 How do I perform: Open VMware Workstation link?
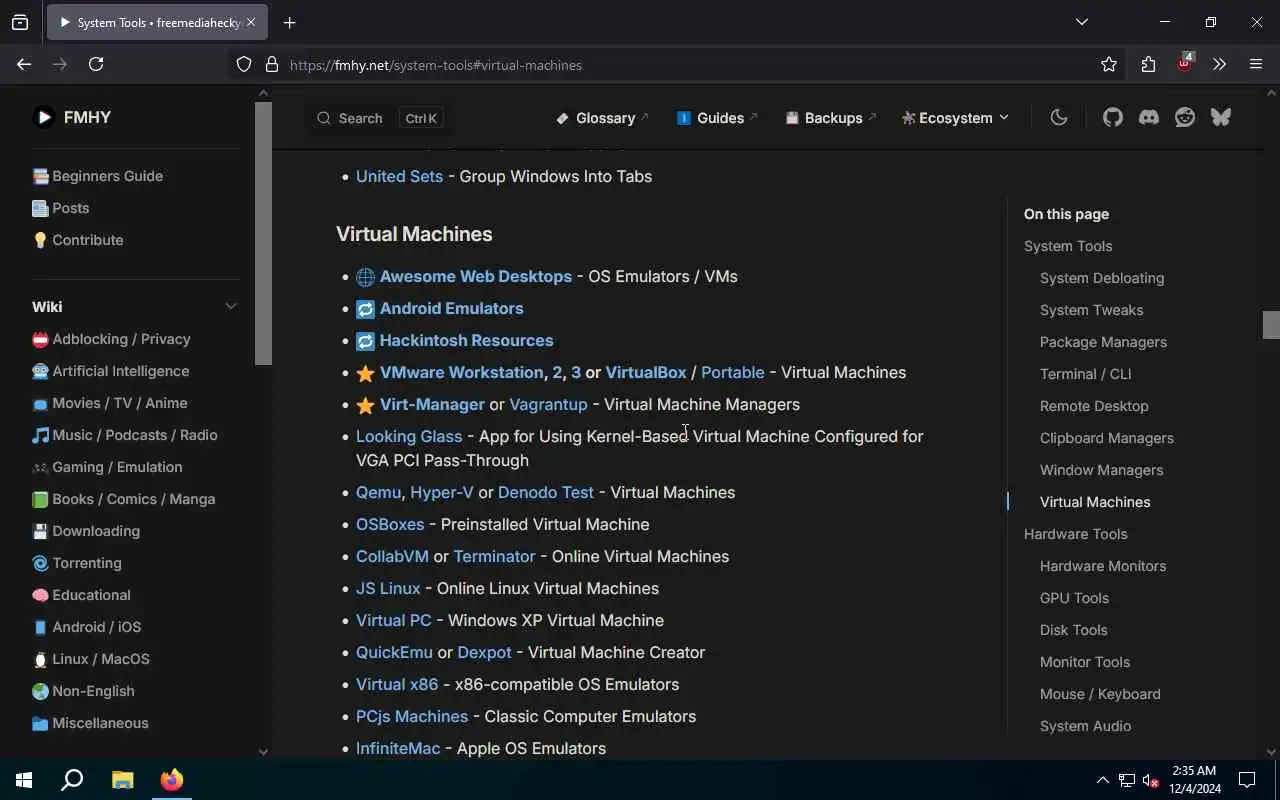(x=461, y=372)
